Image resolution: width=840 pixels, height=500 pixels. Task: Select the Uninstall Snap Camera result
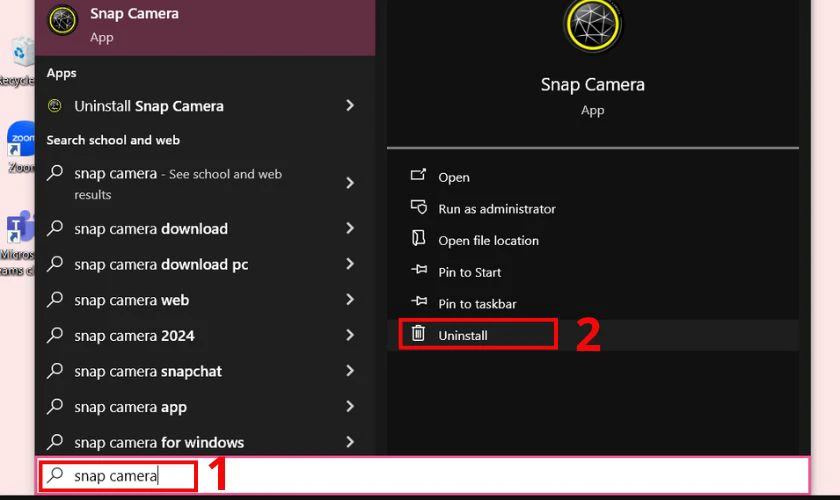tap(205, 106)
